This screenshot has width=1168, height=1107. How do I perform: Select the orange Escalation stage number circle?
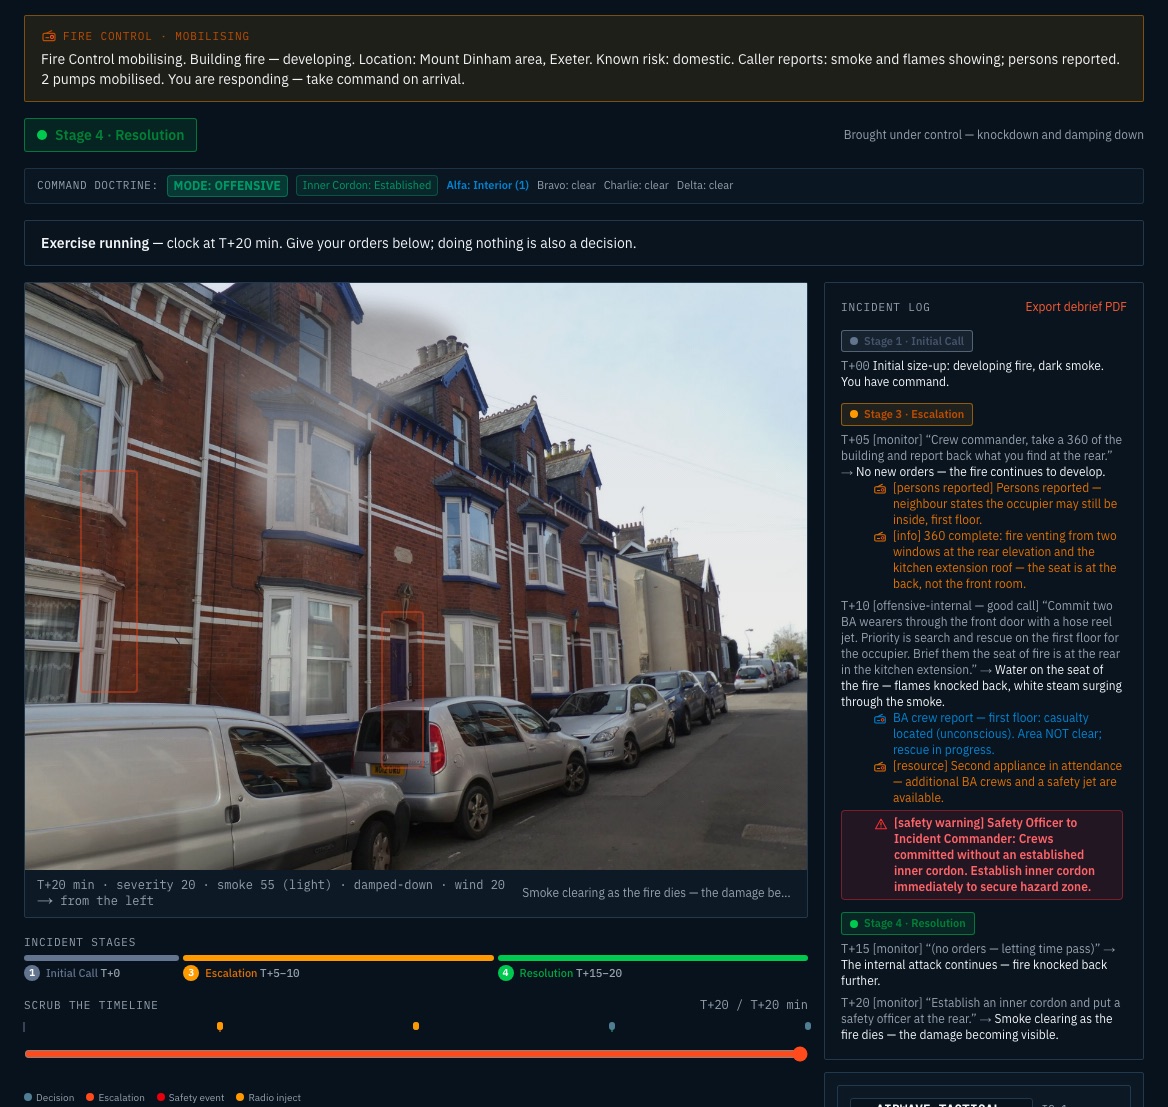191,973
